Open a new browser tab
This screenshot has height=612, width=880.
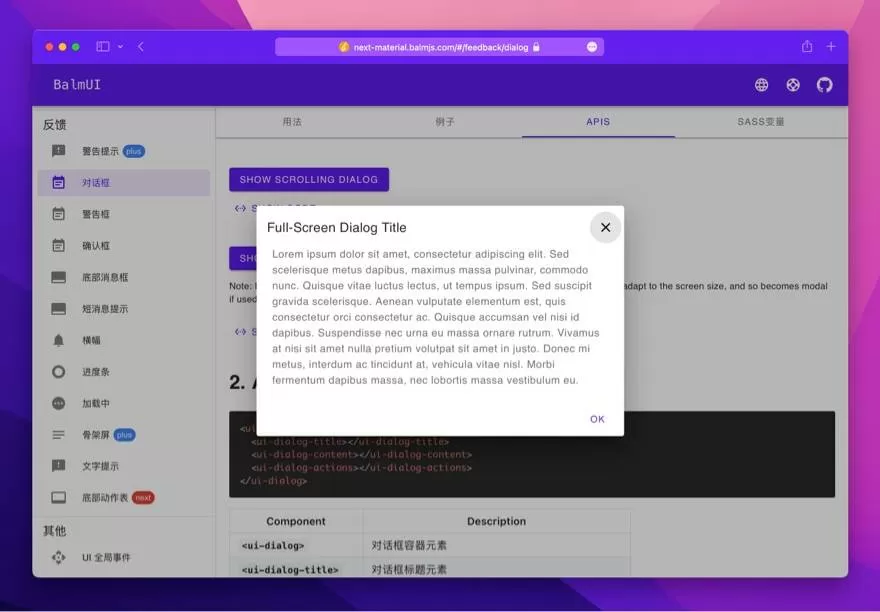831,47
